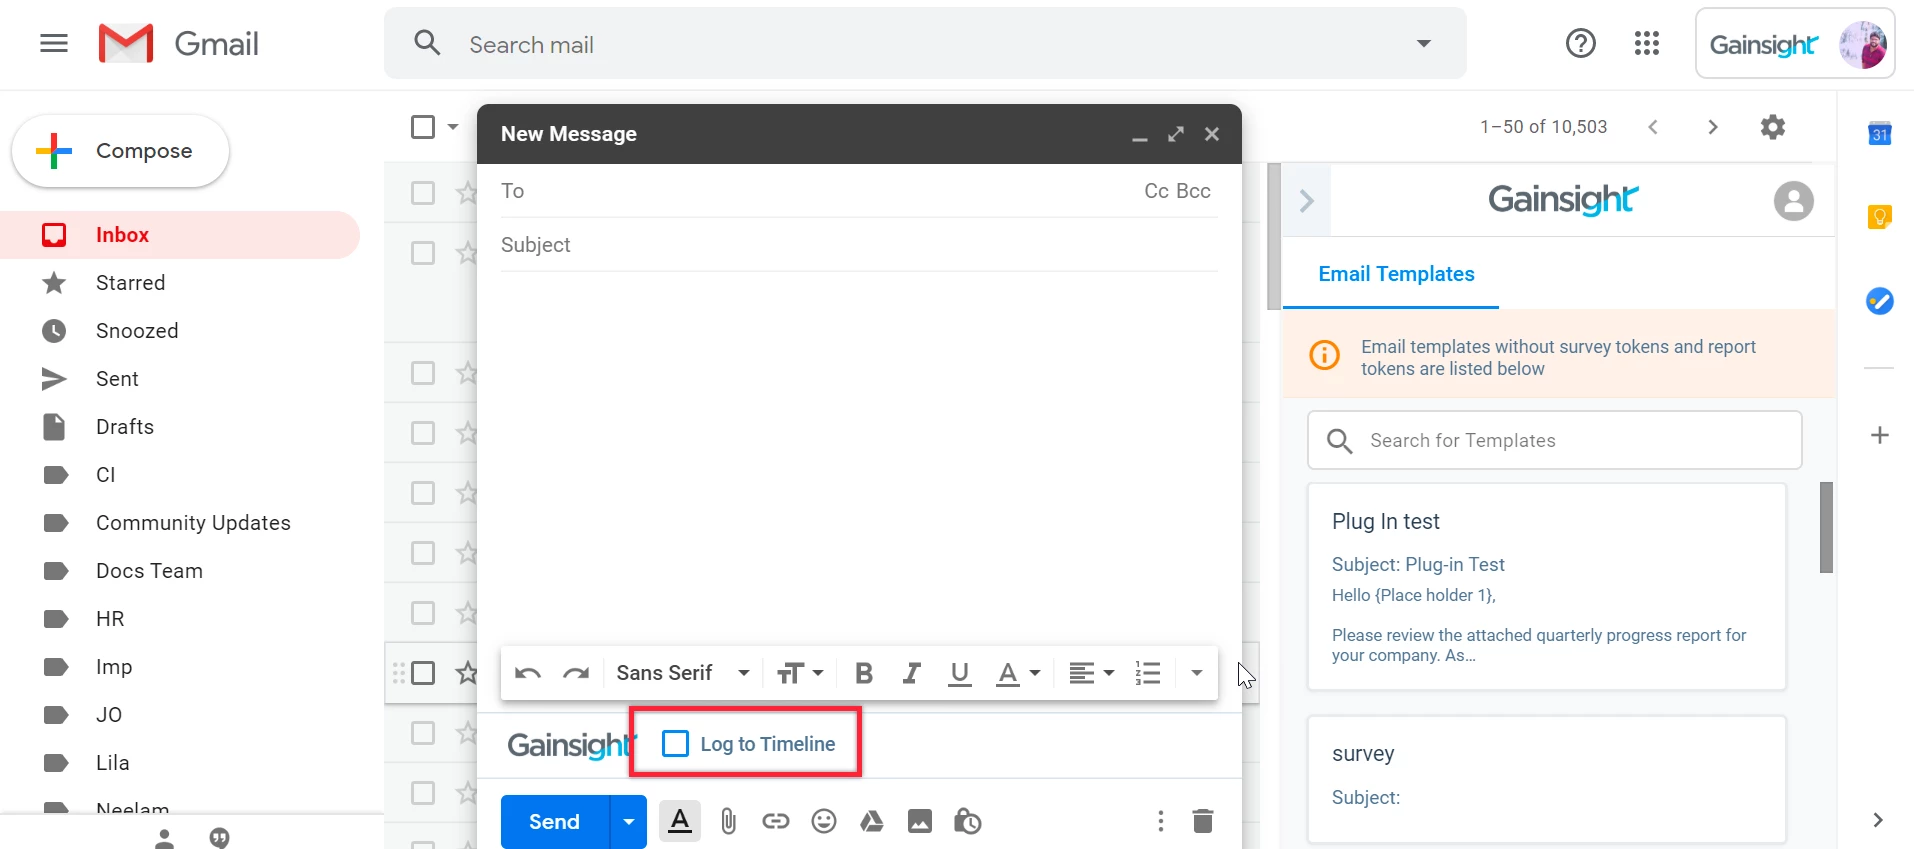Open more send options arrow

[x=628, y=821]
